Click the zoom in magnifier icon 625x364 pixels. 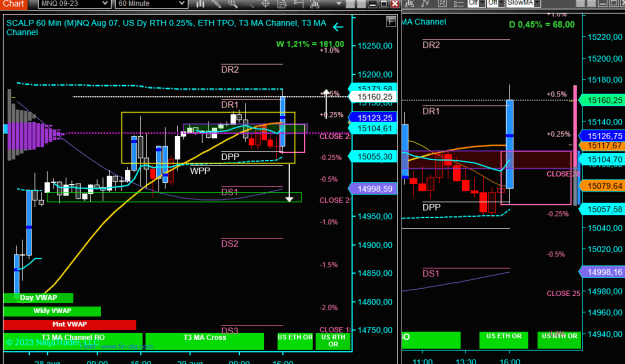coord(233,4)
